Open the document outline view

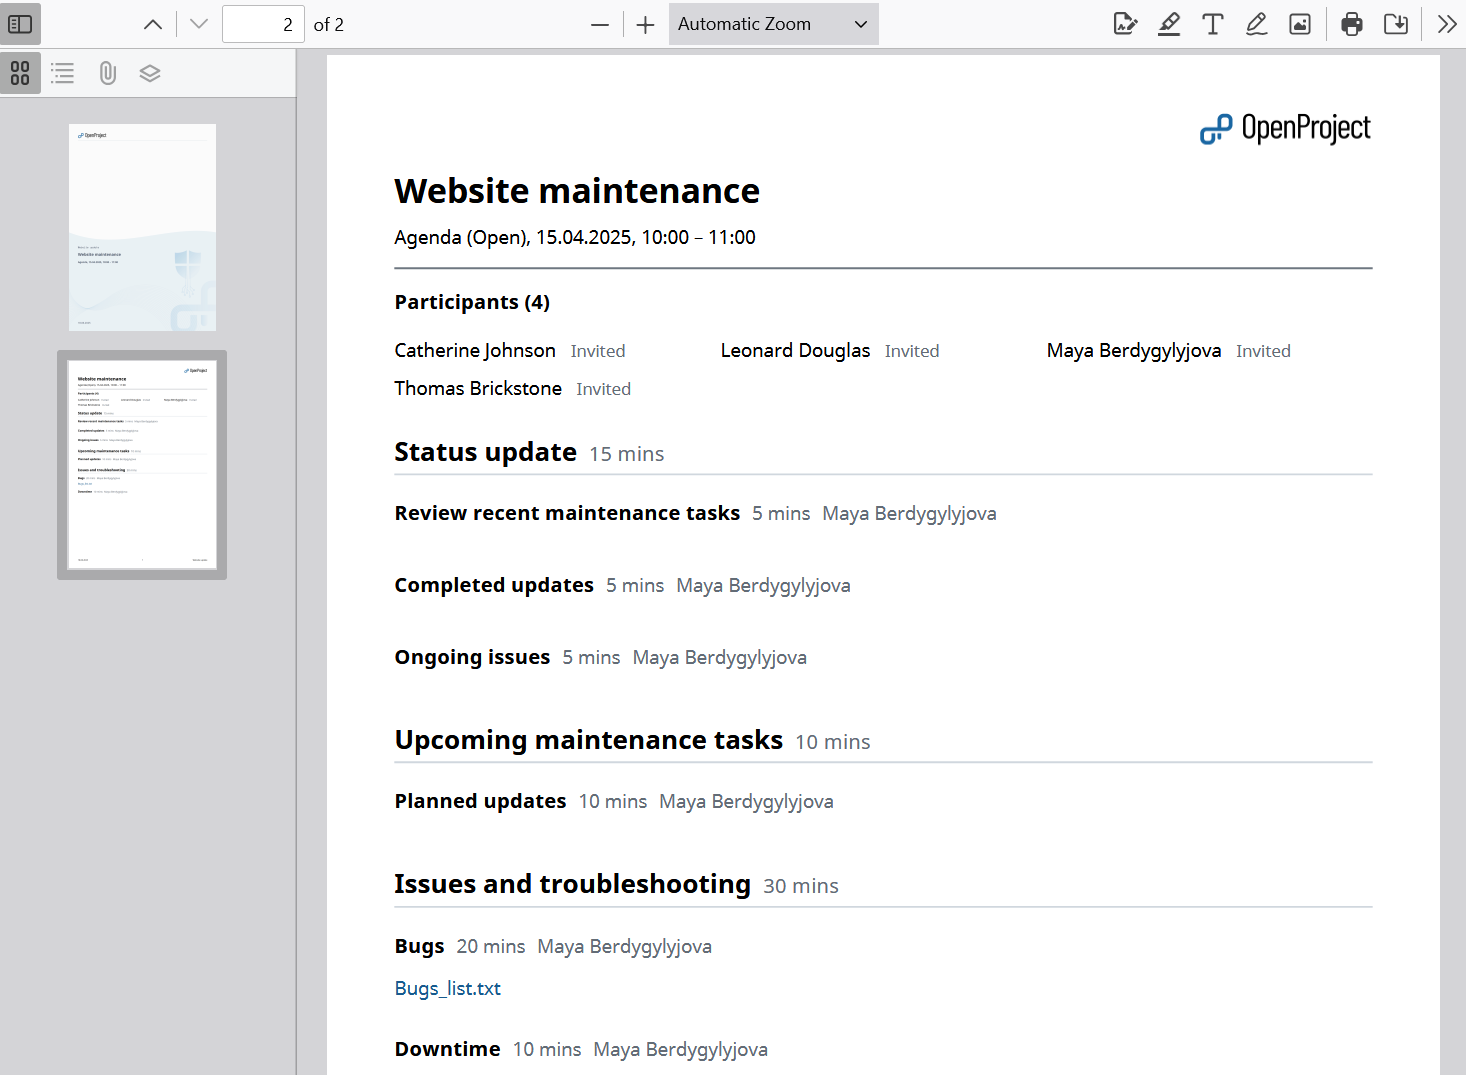click(x=62, y=72)
